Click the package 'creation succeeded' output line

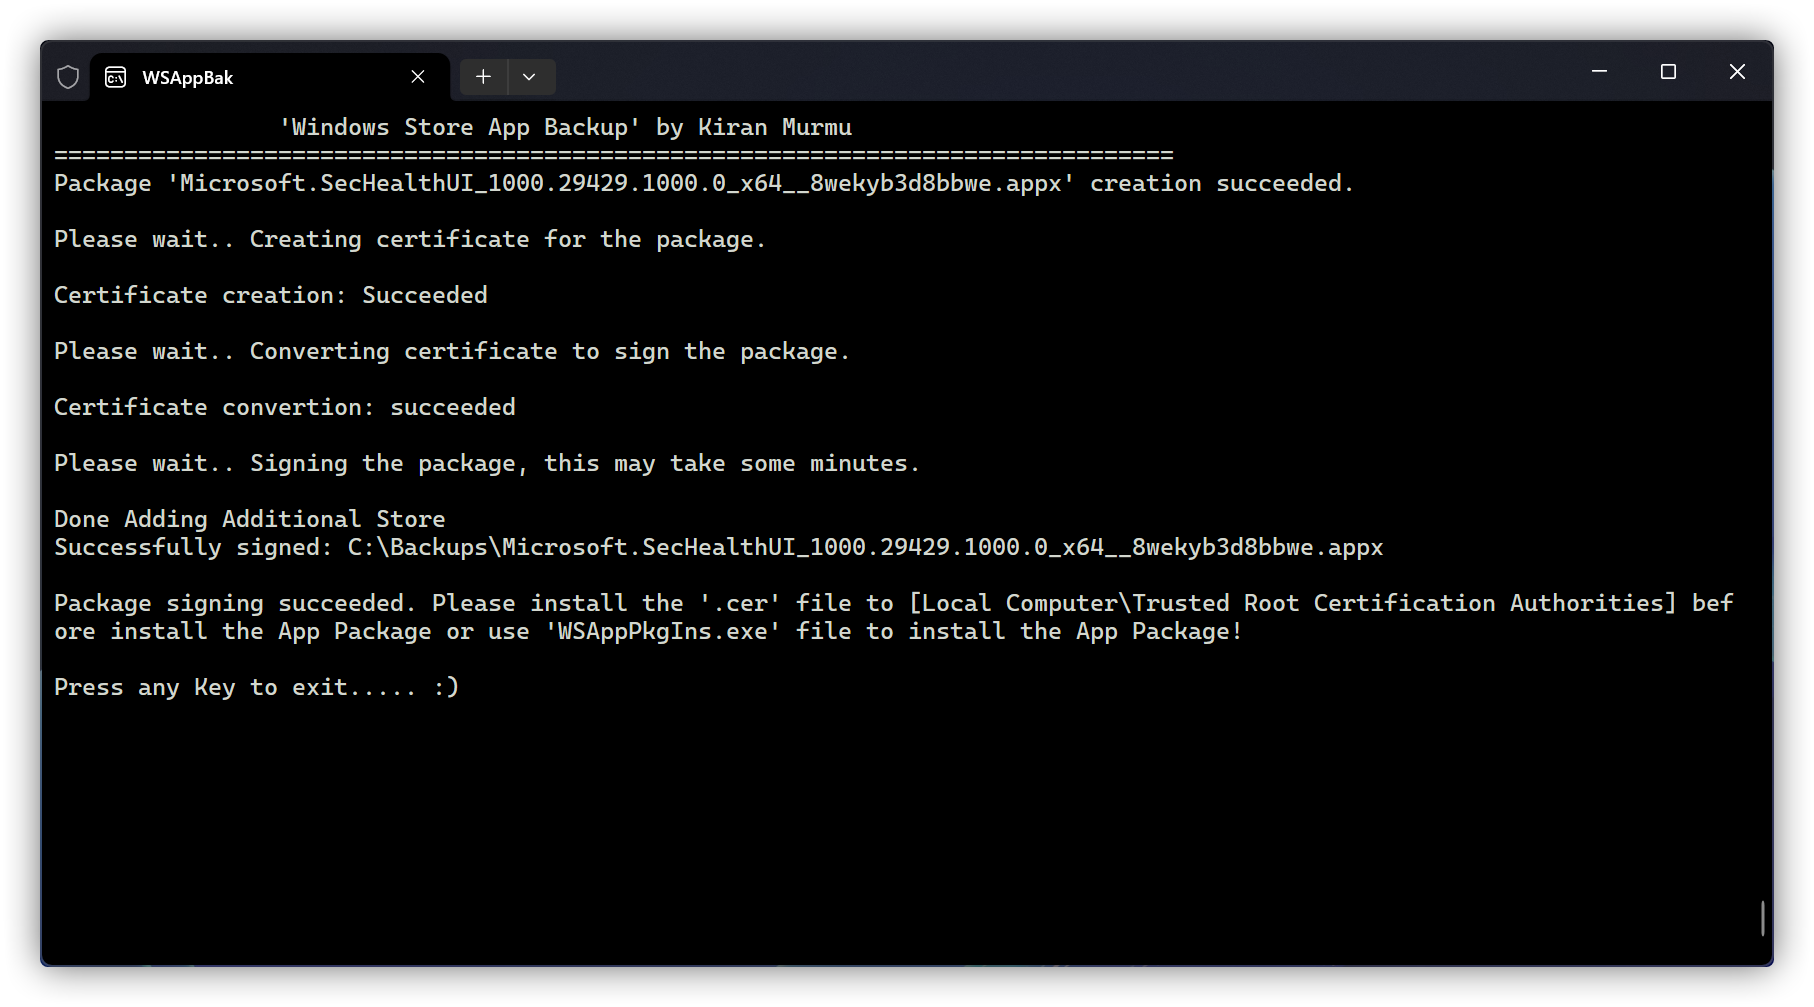coord(703,184)
